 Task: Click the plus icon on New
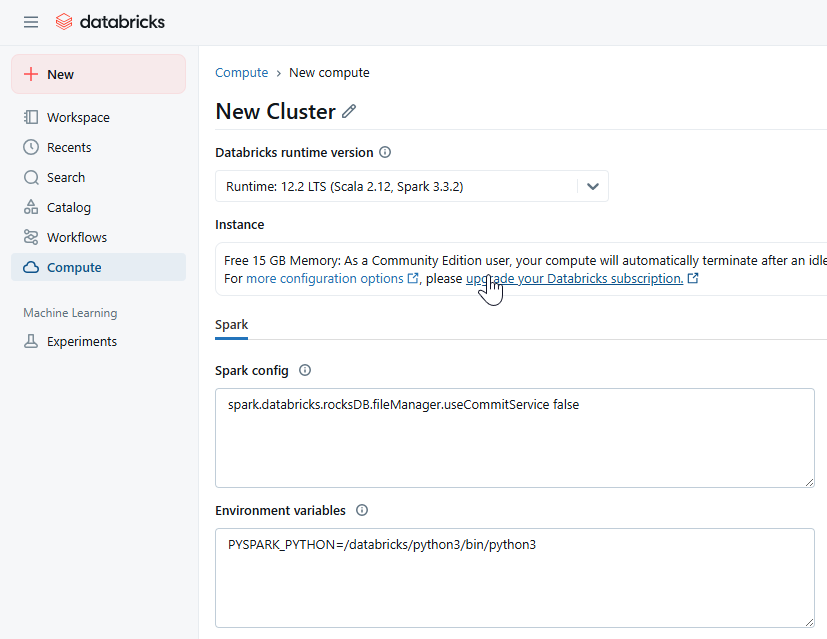pyautogui.click(x=31, y=74)
